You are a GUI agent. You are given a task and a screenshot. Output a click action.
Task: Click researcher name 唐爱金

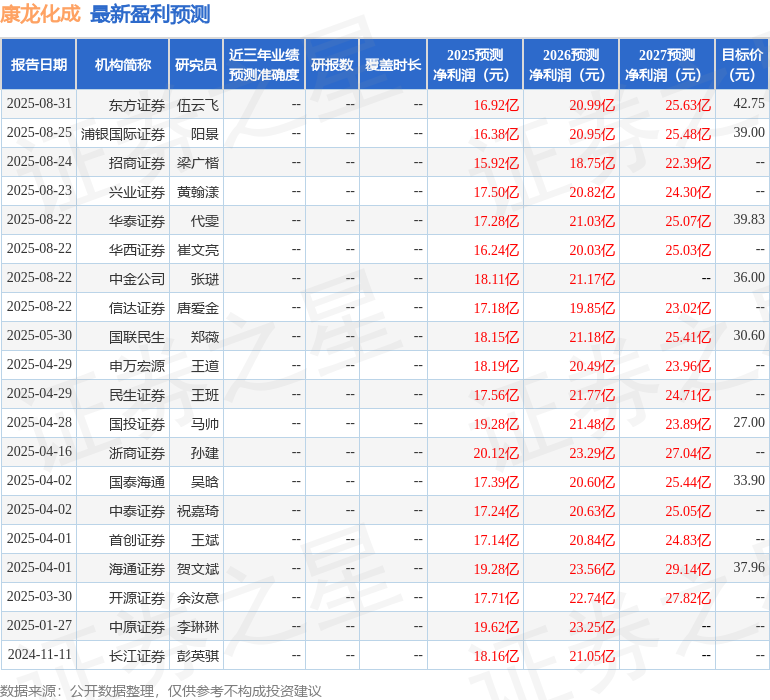click(x=198, y=308)
